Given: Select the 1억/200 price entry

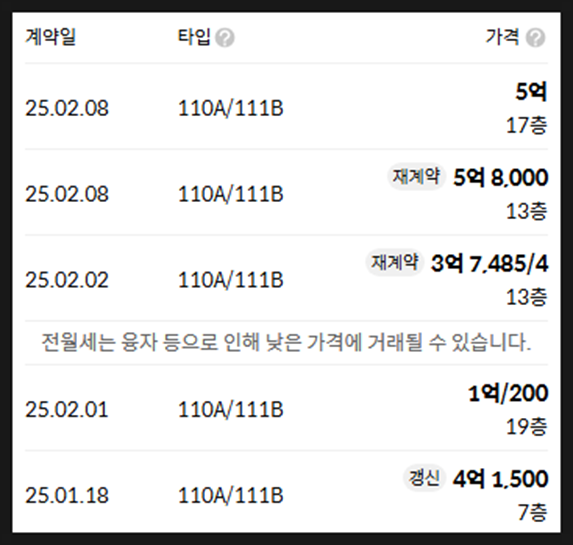Looking at the screenshot, I should click(x=508, y=393).
